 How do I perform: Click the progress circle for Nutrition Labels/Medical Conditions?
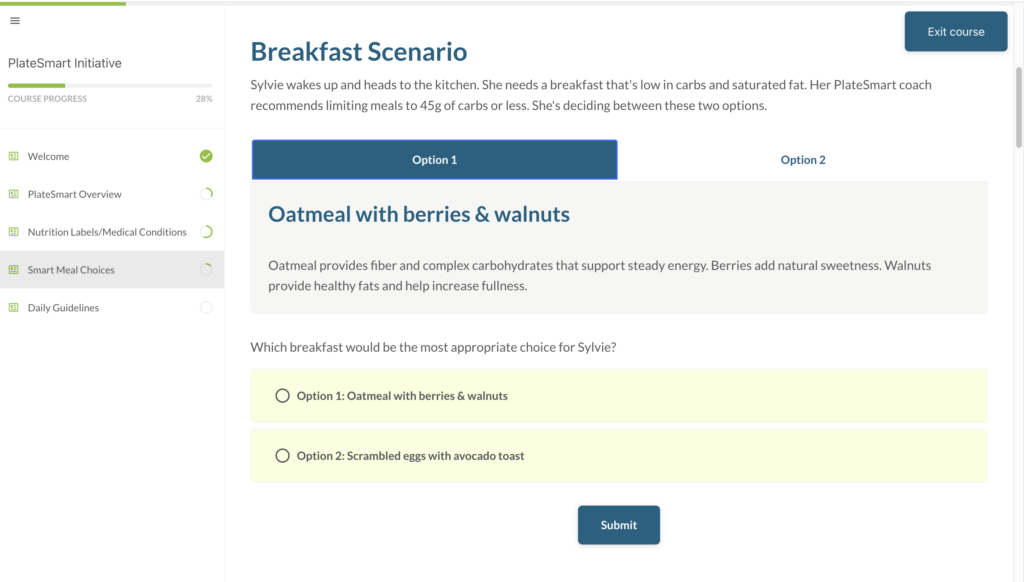click(x=206, y=232)
